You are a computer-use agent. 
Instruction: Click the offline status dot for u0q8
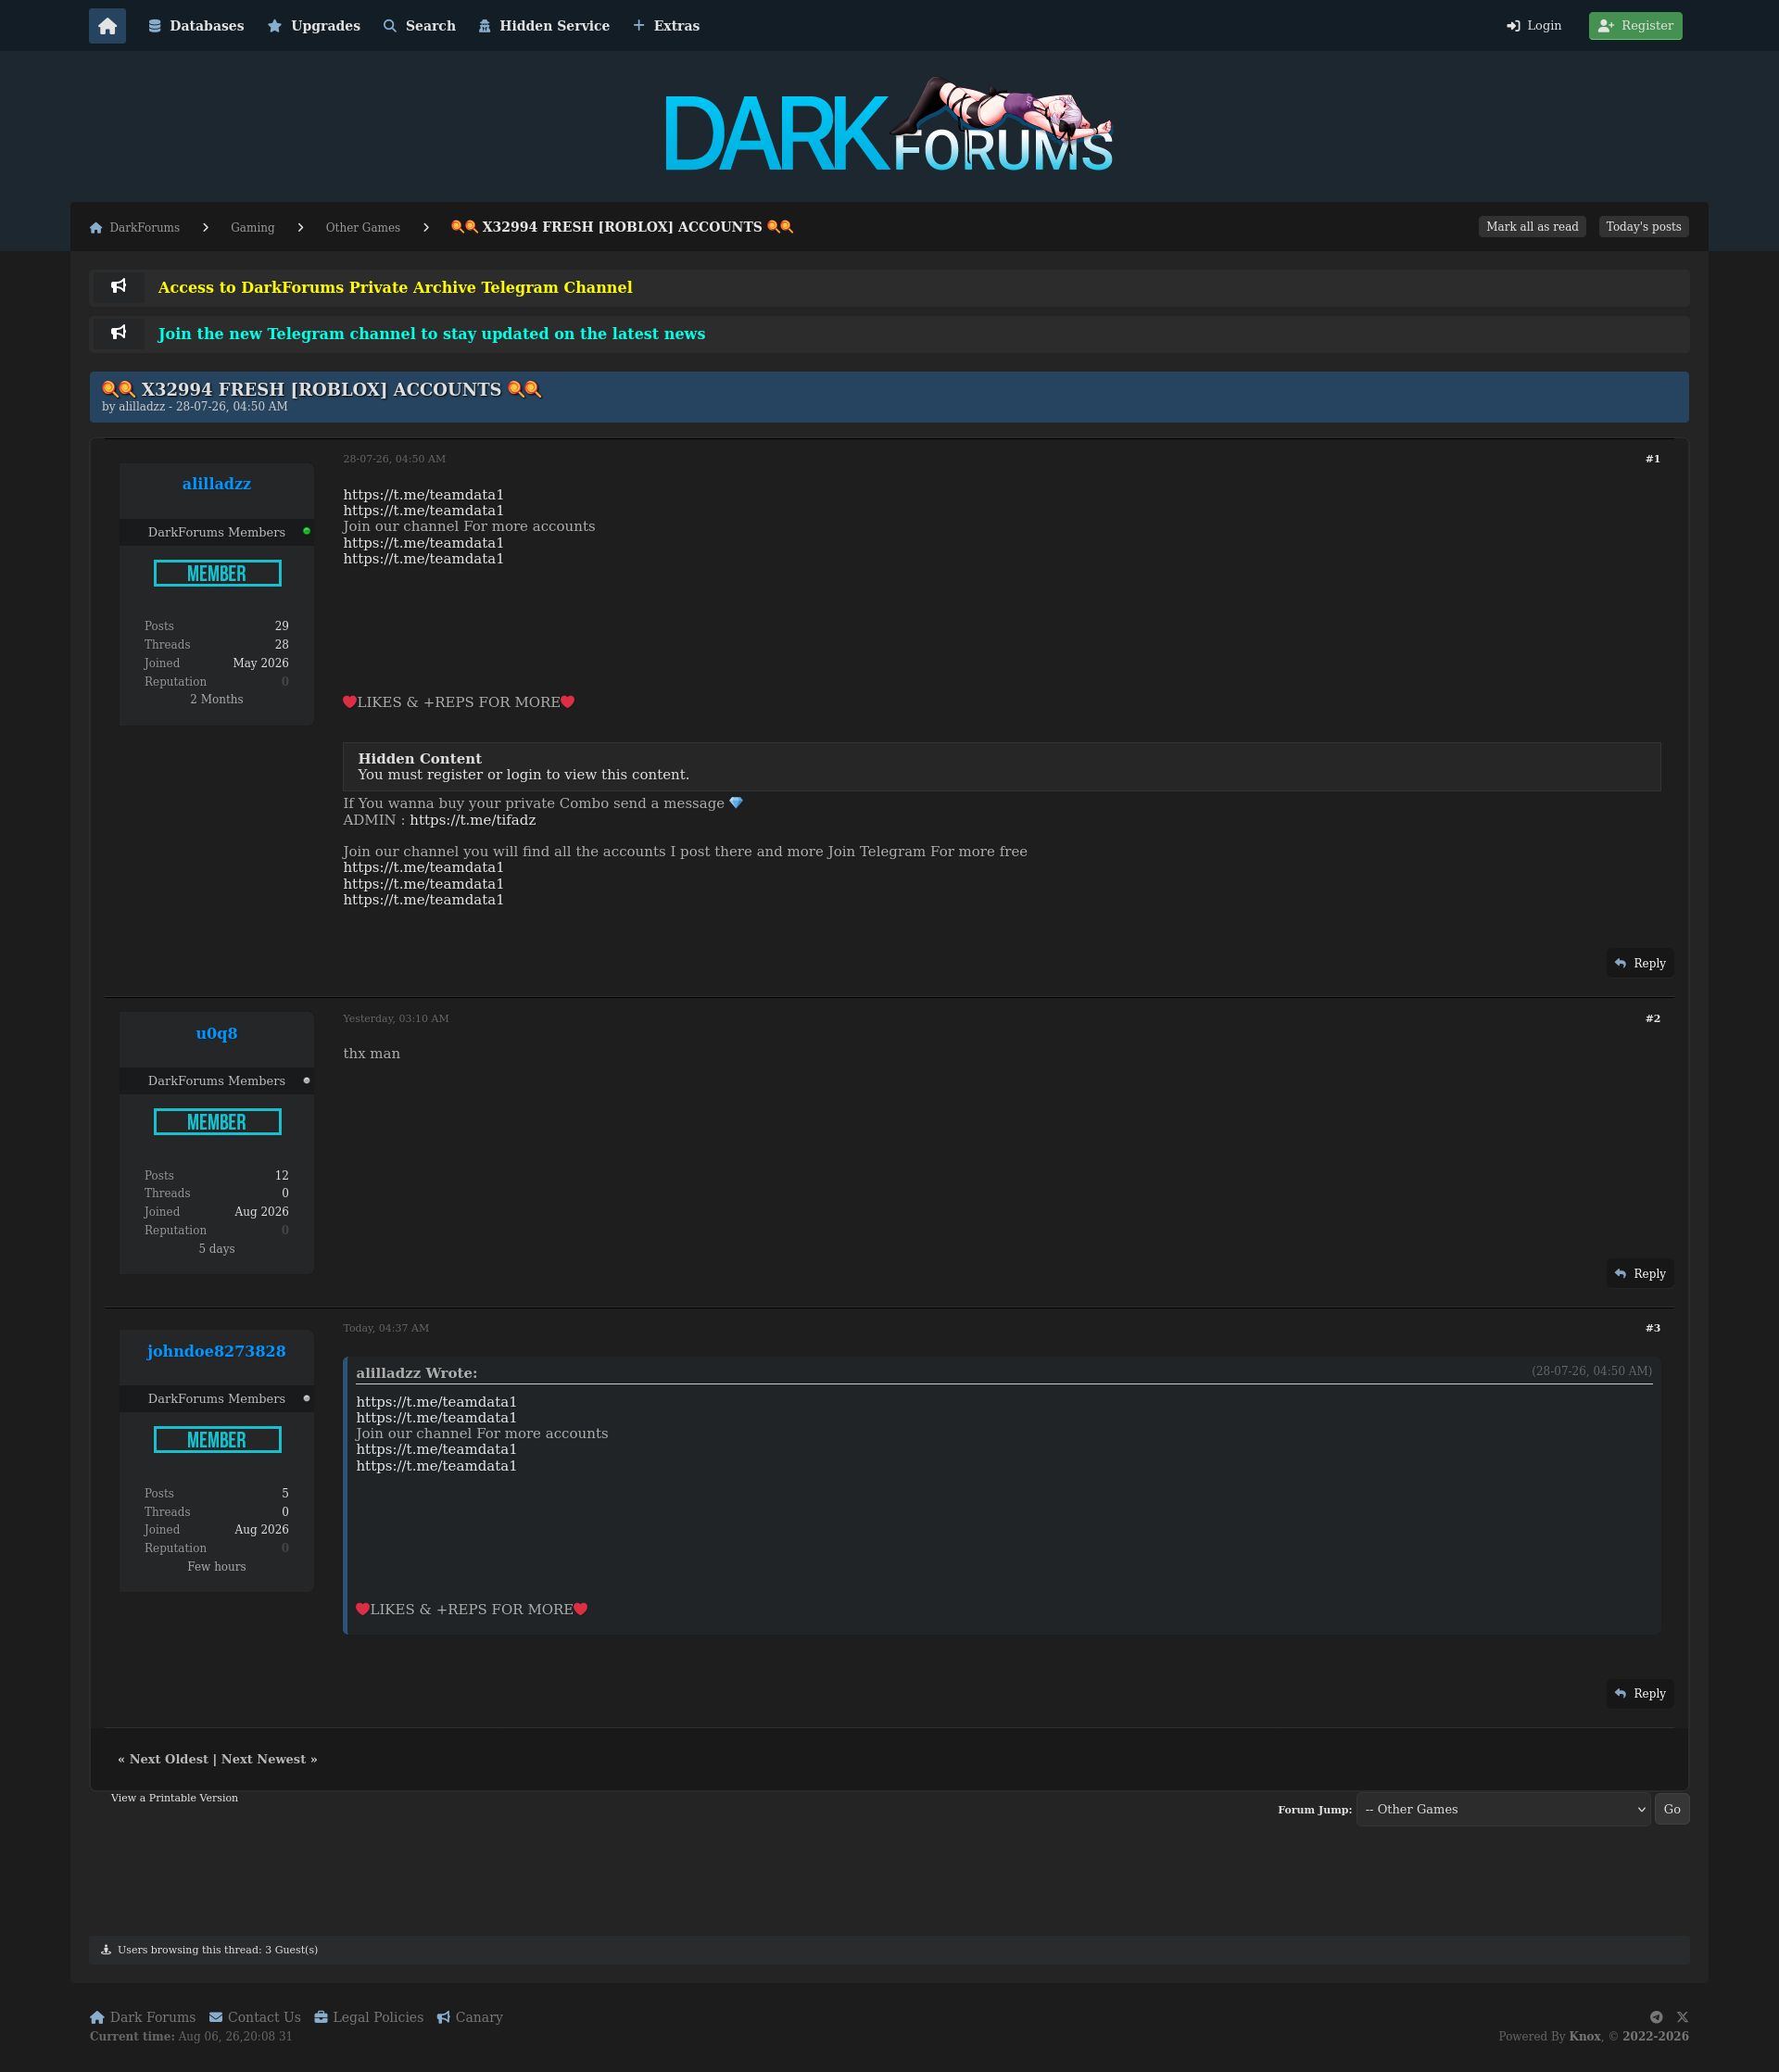pos(307,1081)
